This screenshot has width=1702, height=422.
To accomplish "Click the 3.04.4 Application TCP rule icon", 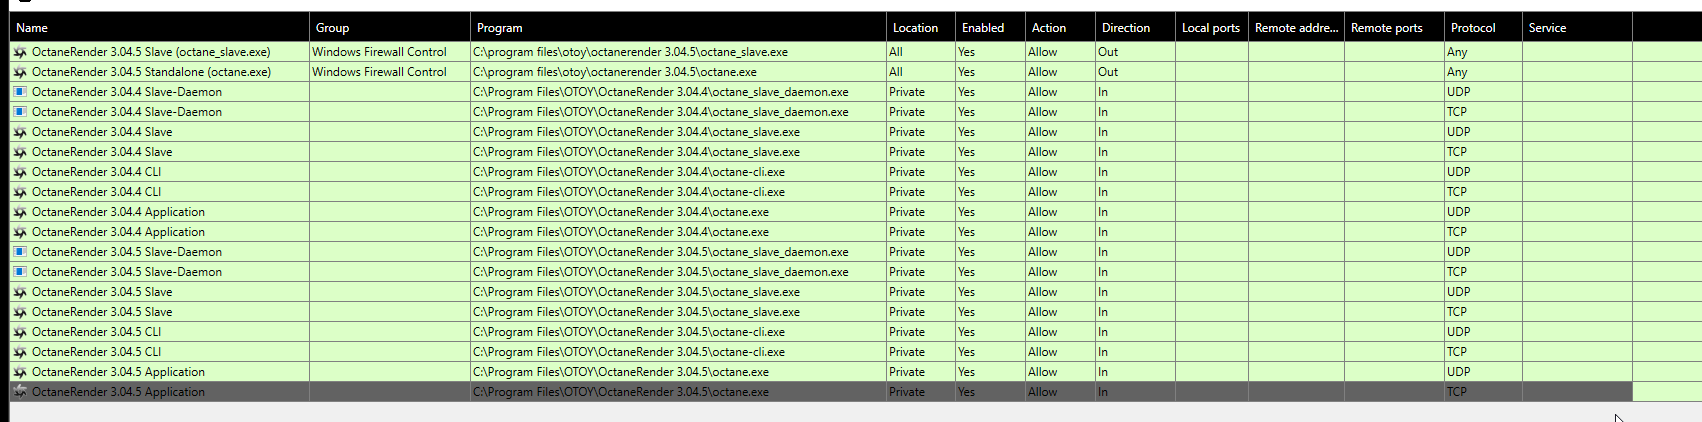I will tap(20, 232).
